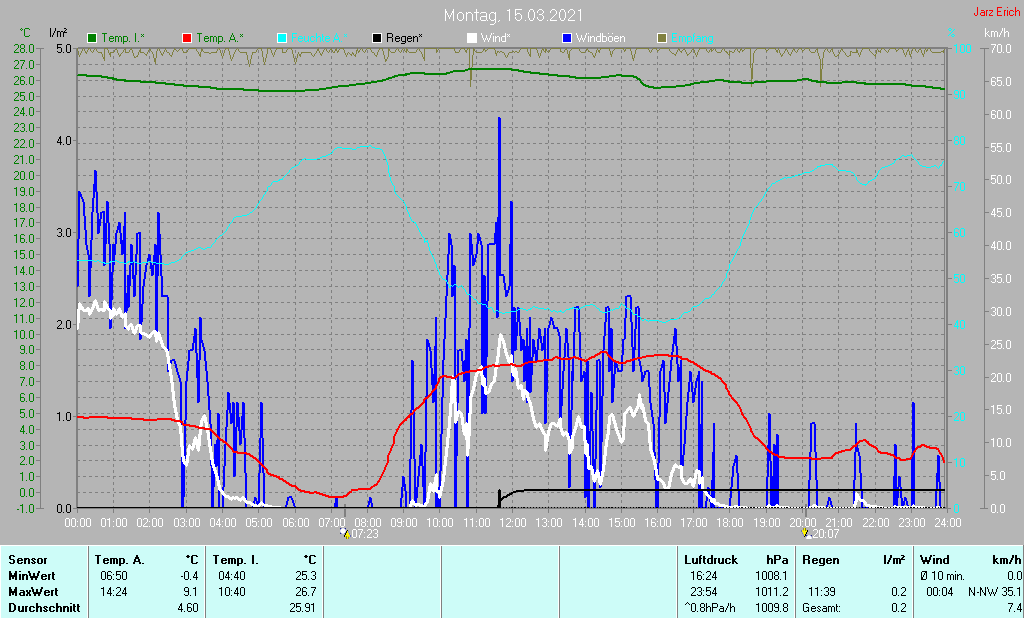The image size is (1024, 618).
Task: Click the Temp. I. average value 25.91
Action: click(303, 608)
